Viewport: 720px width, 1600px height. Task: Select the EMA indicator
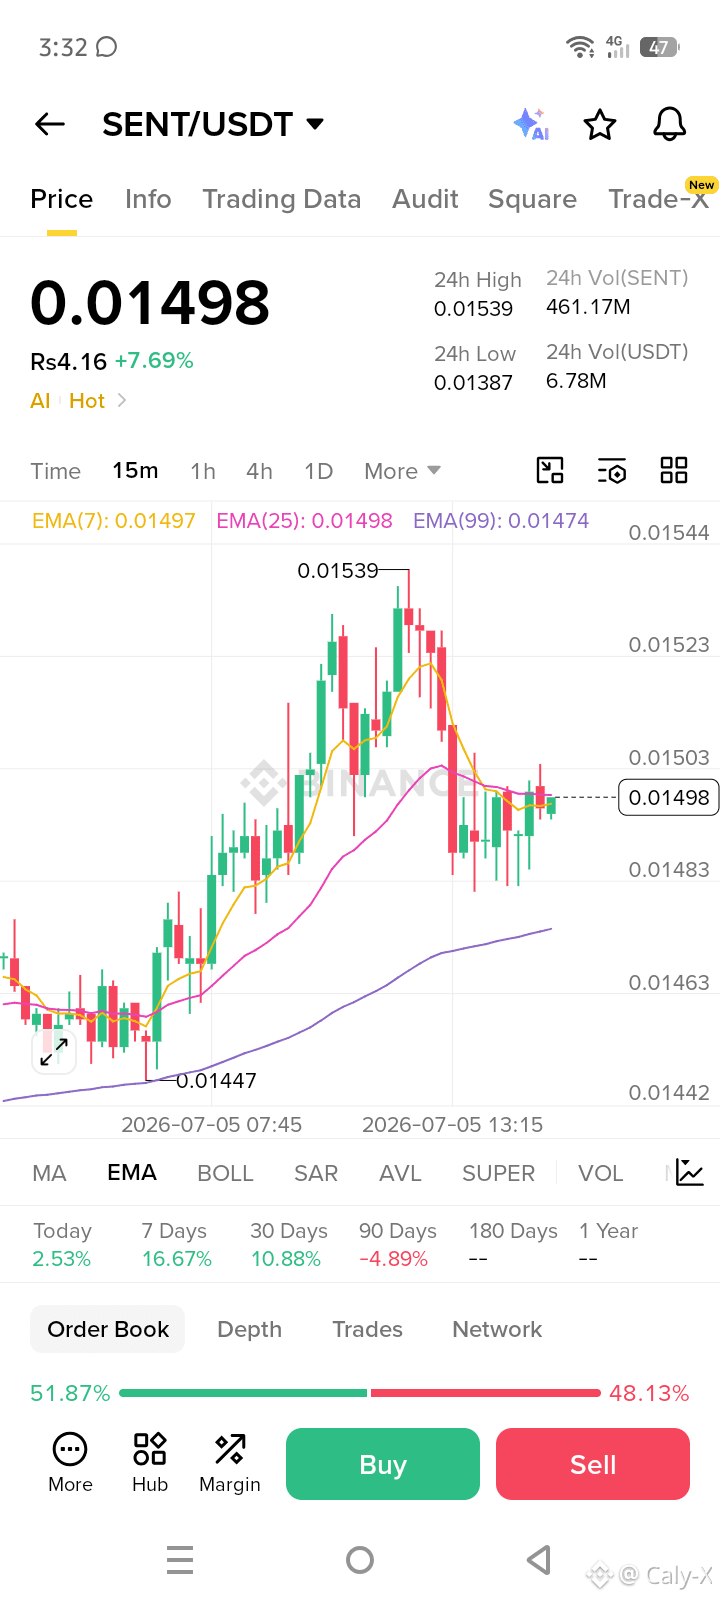132,1172
